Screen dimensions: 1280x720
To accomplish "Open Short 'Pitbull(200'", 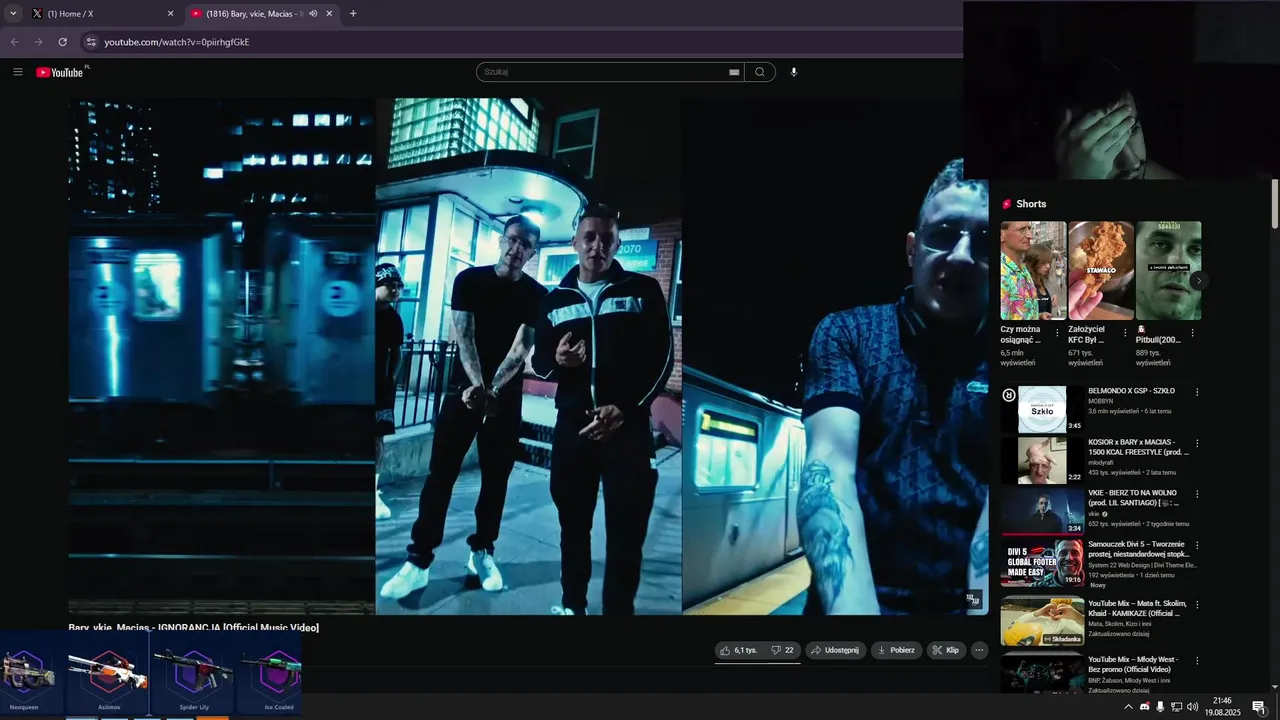I will pyautogui.click(x=1168, y=271).
